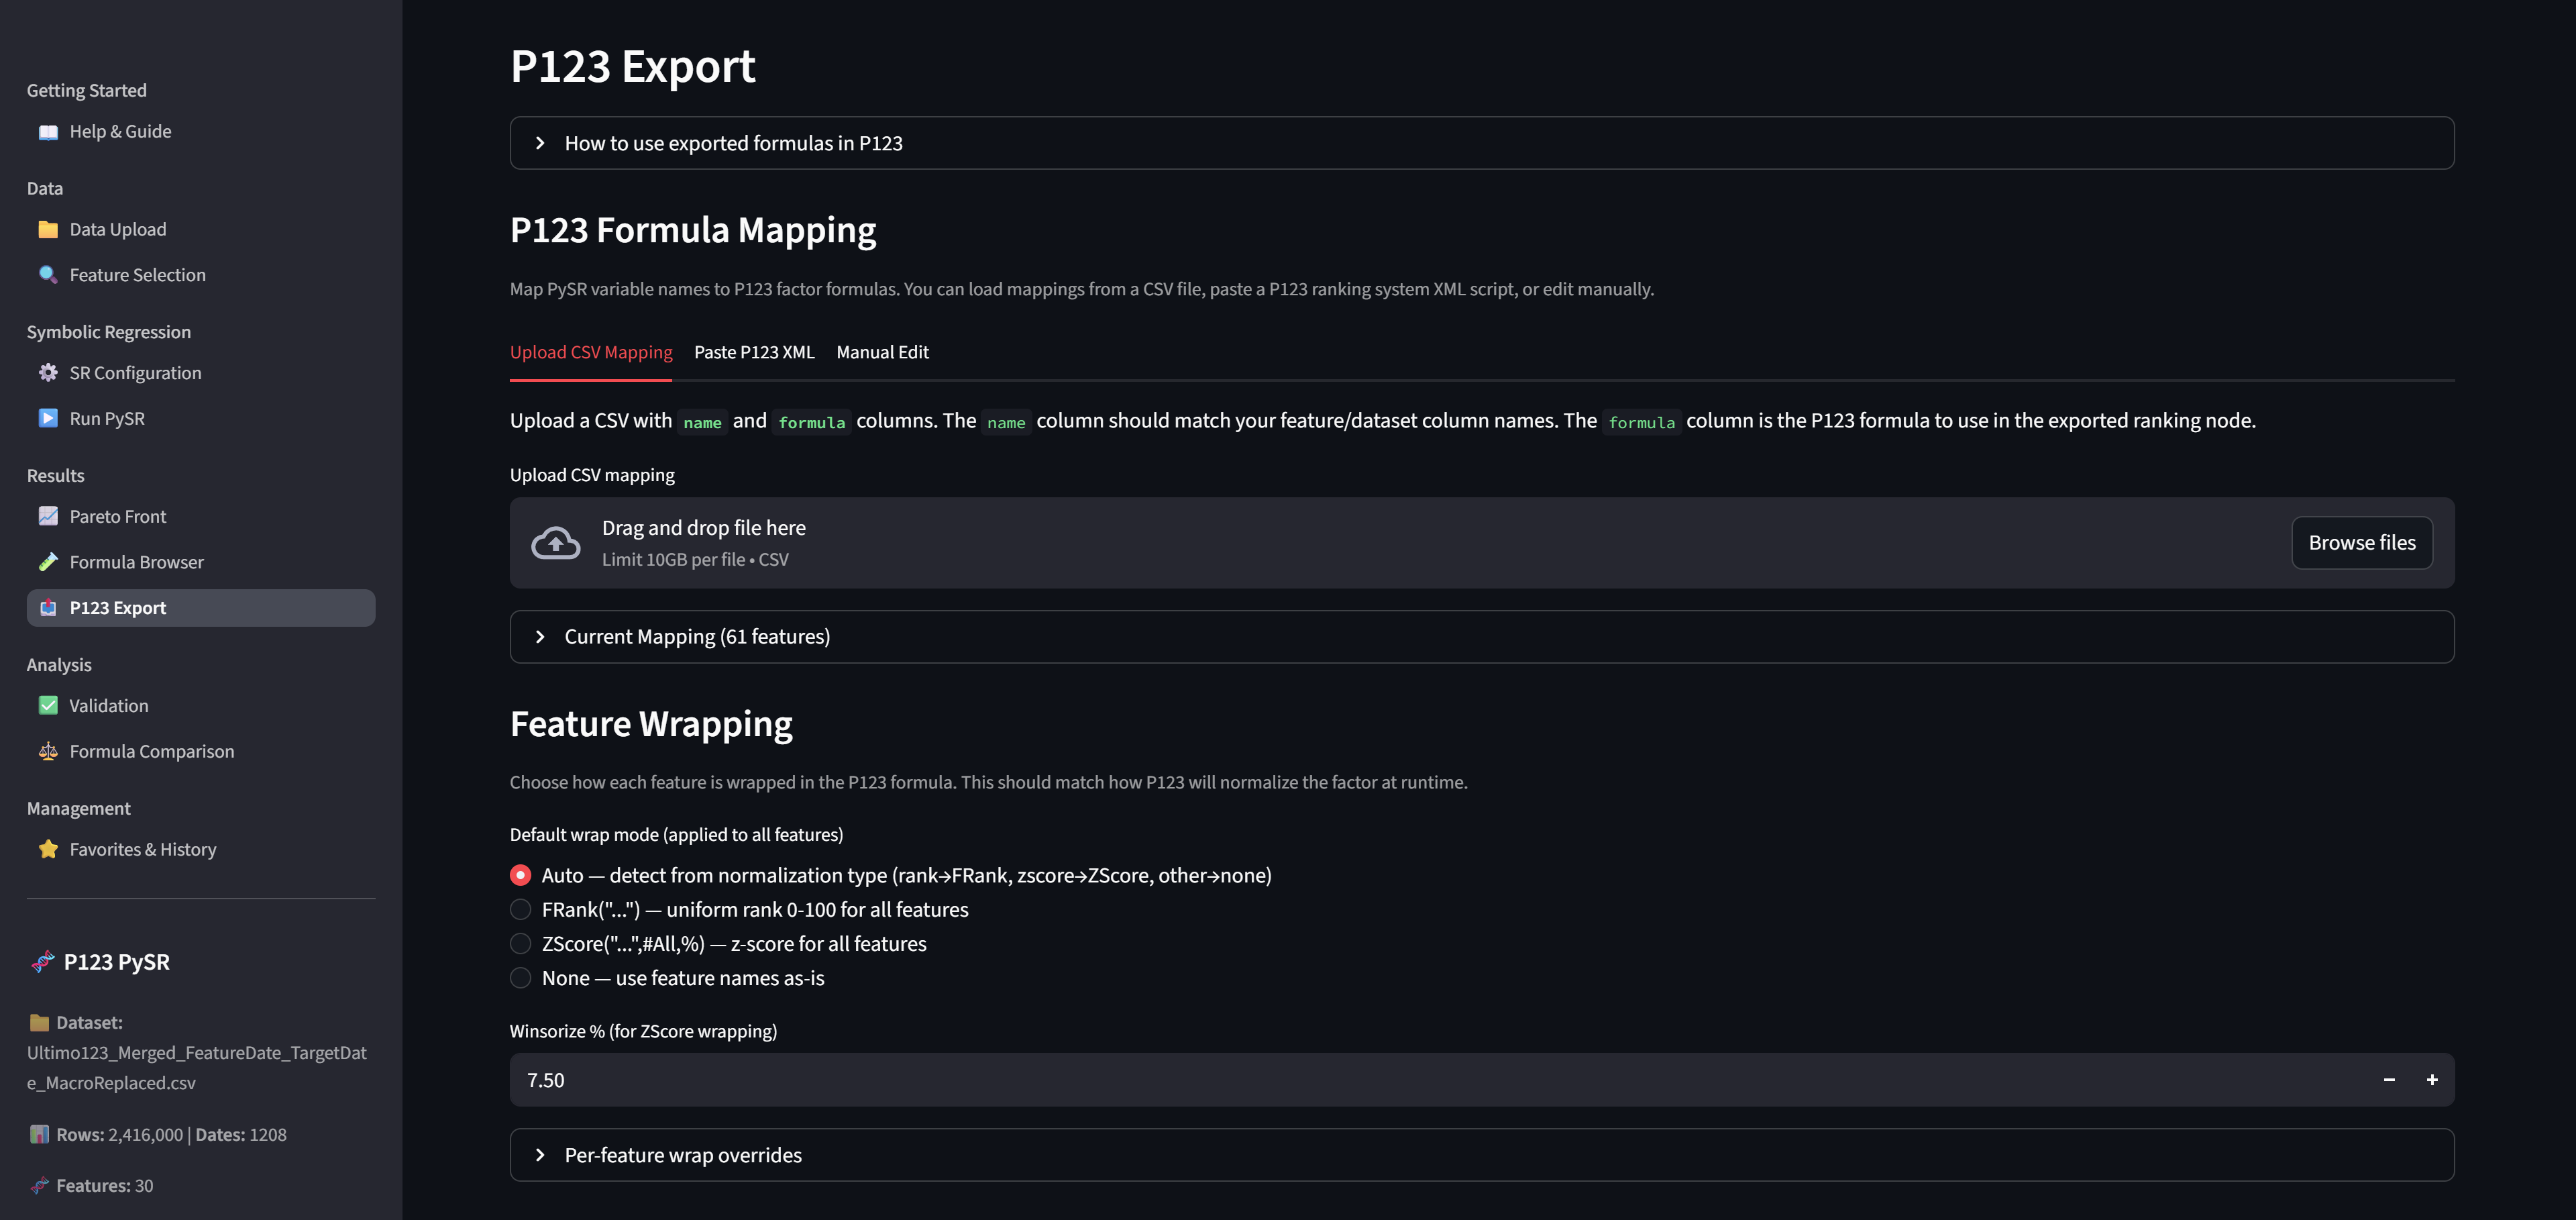This screenshot has height=1220, width=2576.
Task: Choose None — use feature names as-is
Action: [521, 977]
